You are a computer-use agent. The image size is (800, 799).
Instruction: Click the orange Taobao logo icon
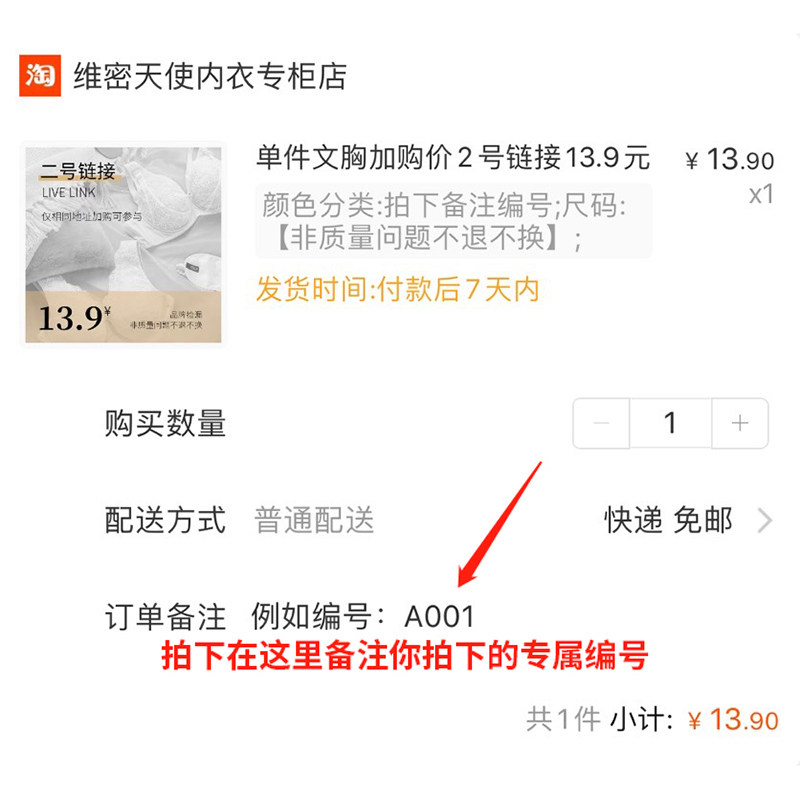(40, 76)
